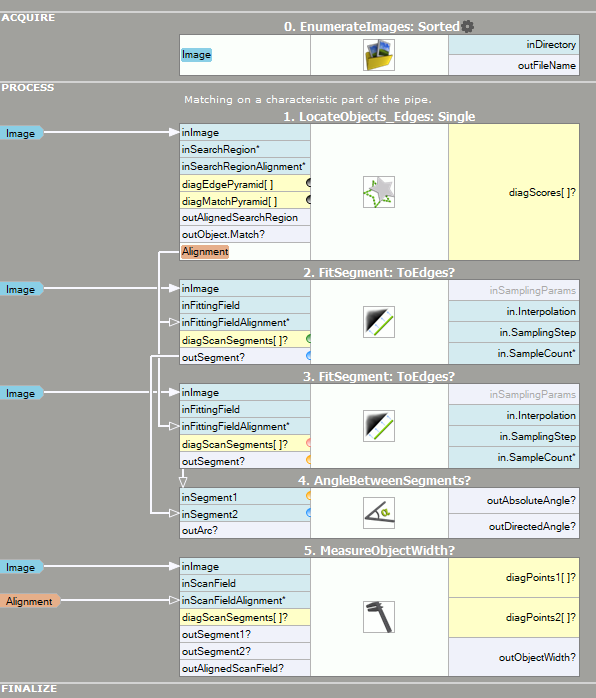The height and width of the screenshot is (698, 596).
Task: Click the MeasureObjectWidth caliper icon
Action: coord(379,617)
